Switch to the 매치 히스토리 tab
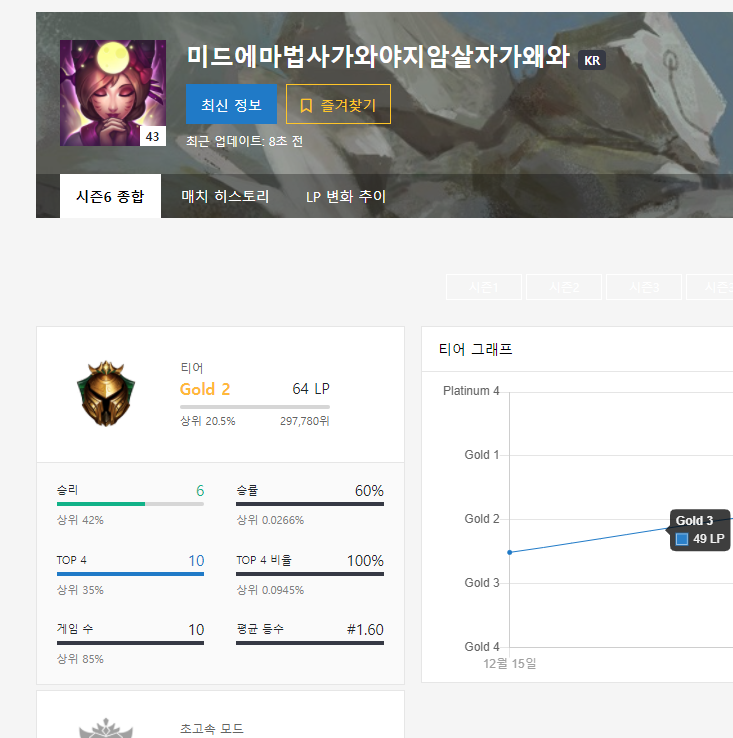Viewport: 733px width, 738px height. tap(225, 196)
